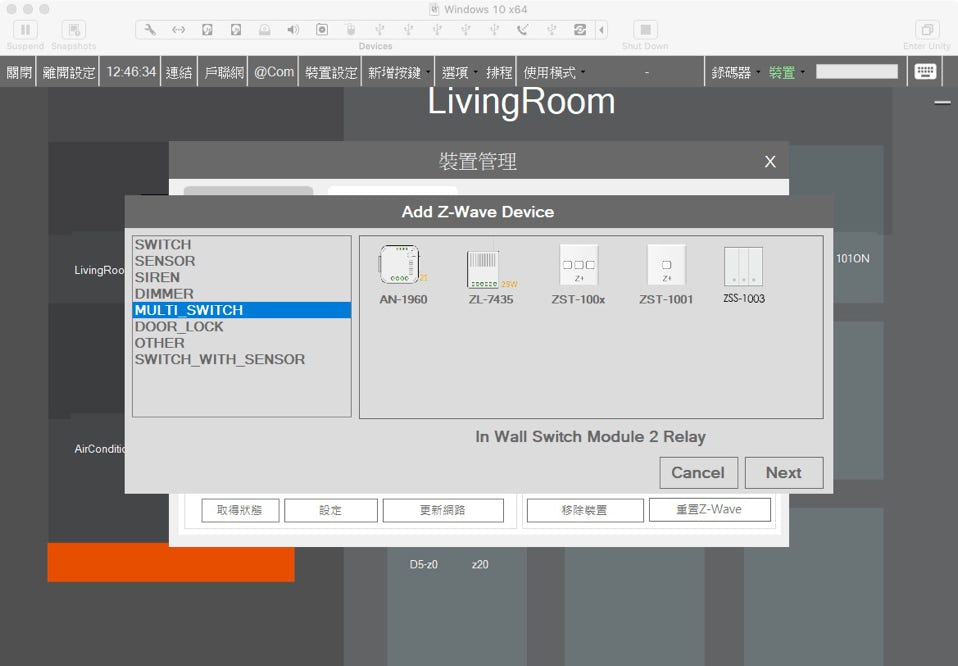Open the Snapshots manager
Viewport: 958px width, 666px height.
point(74,30)
